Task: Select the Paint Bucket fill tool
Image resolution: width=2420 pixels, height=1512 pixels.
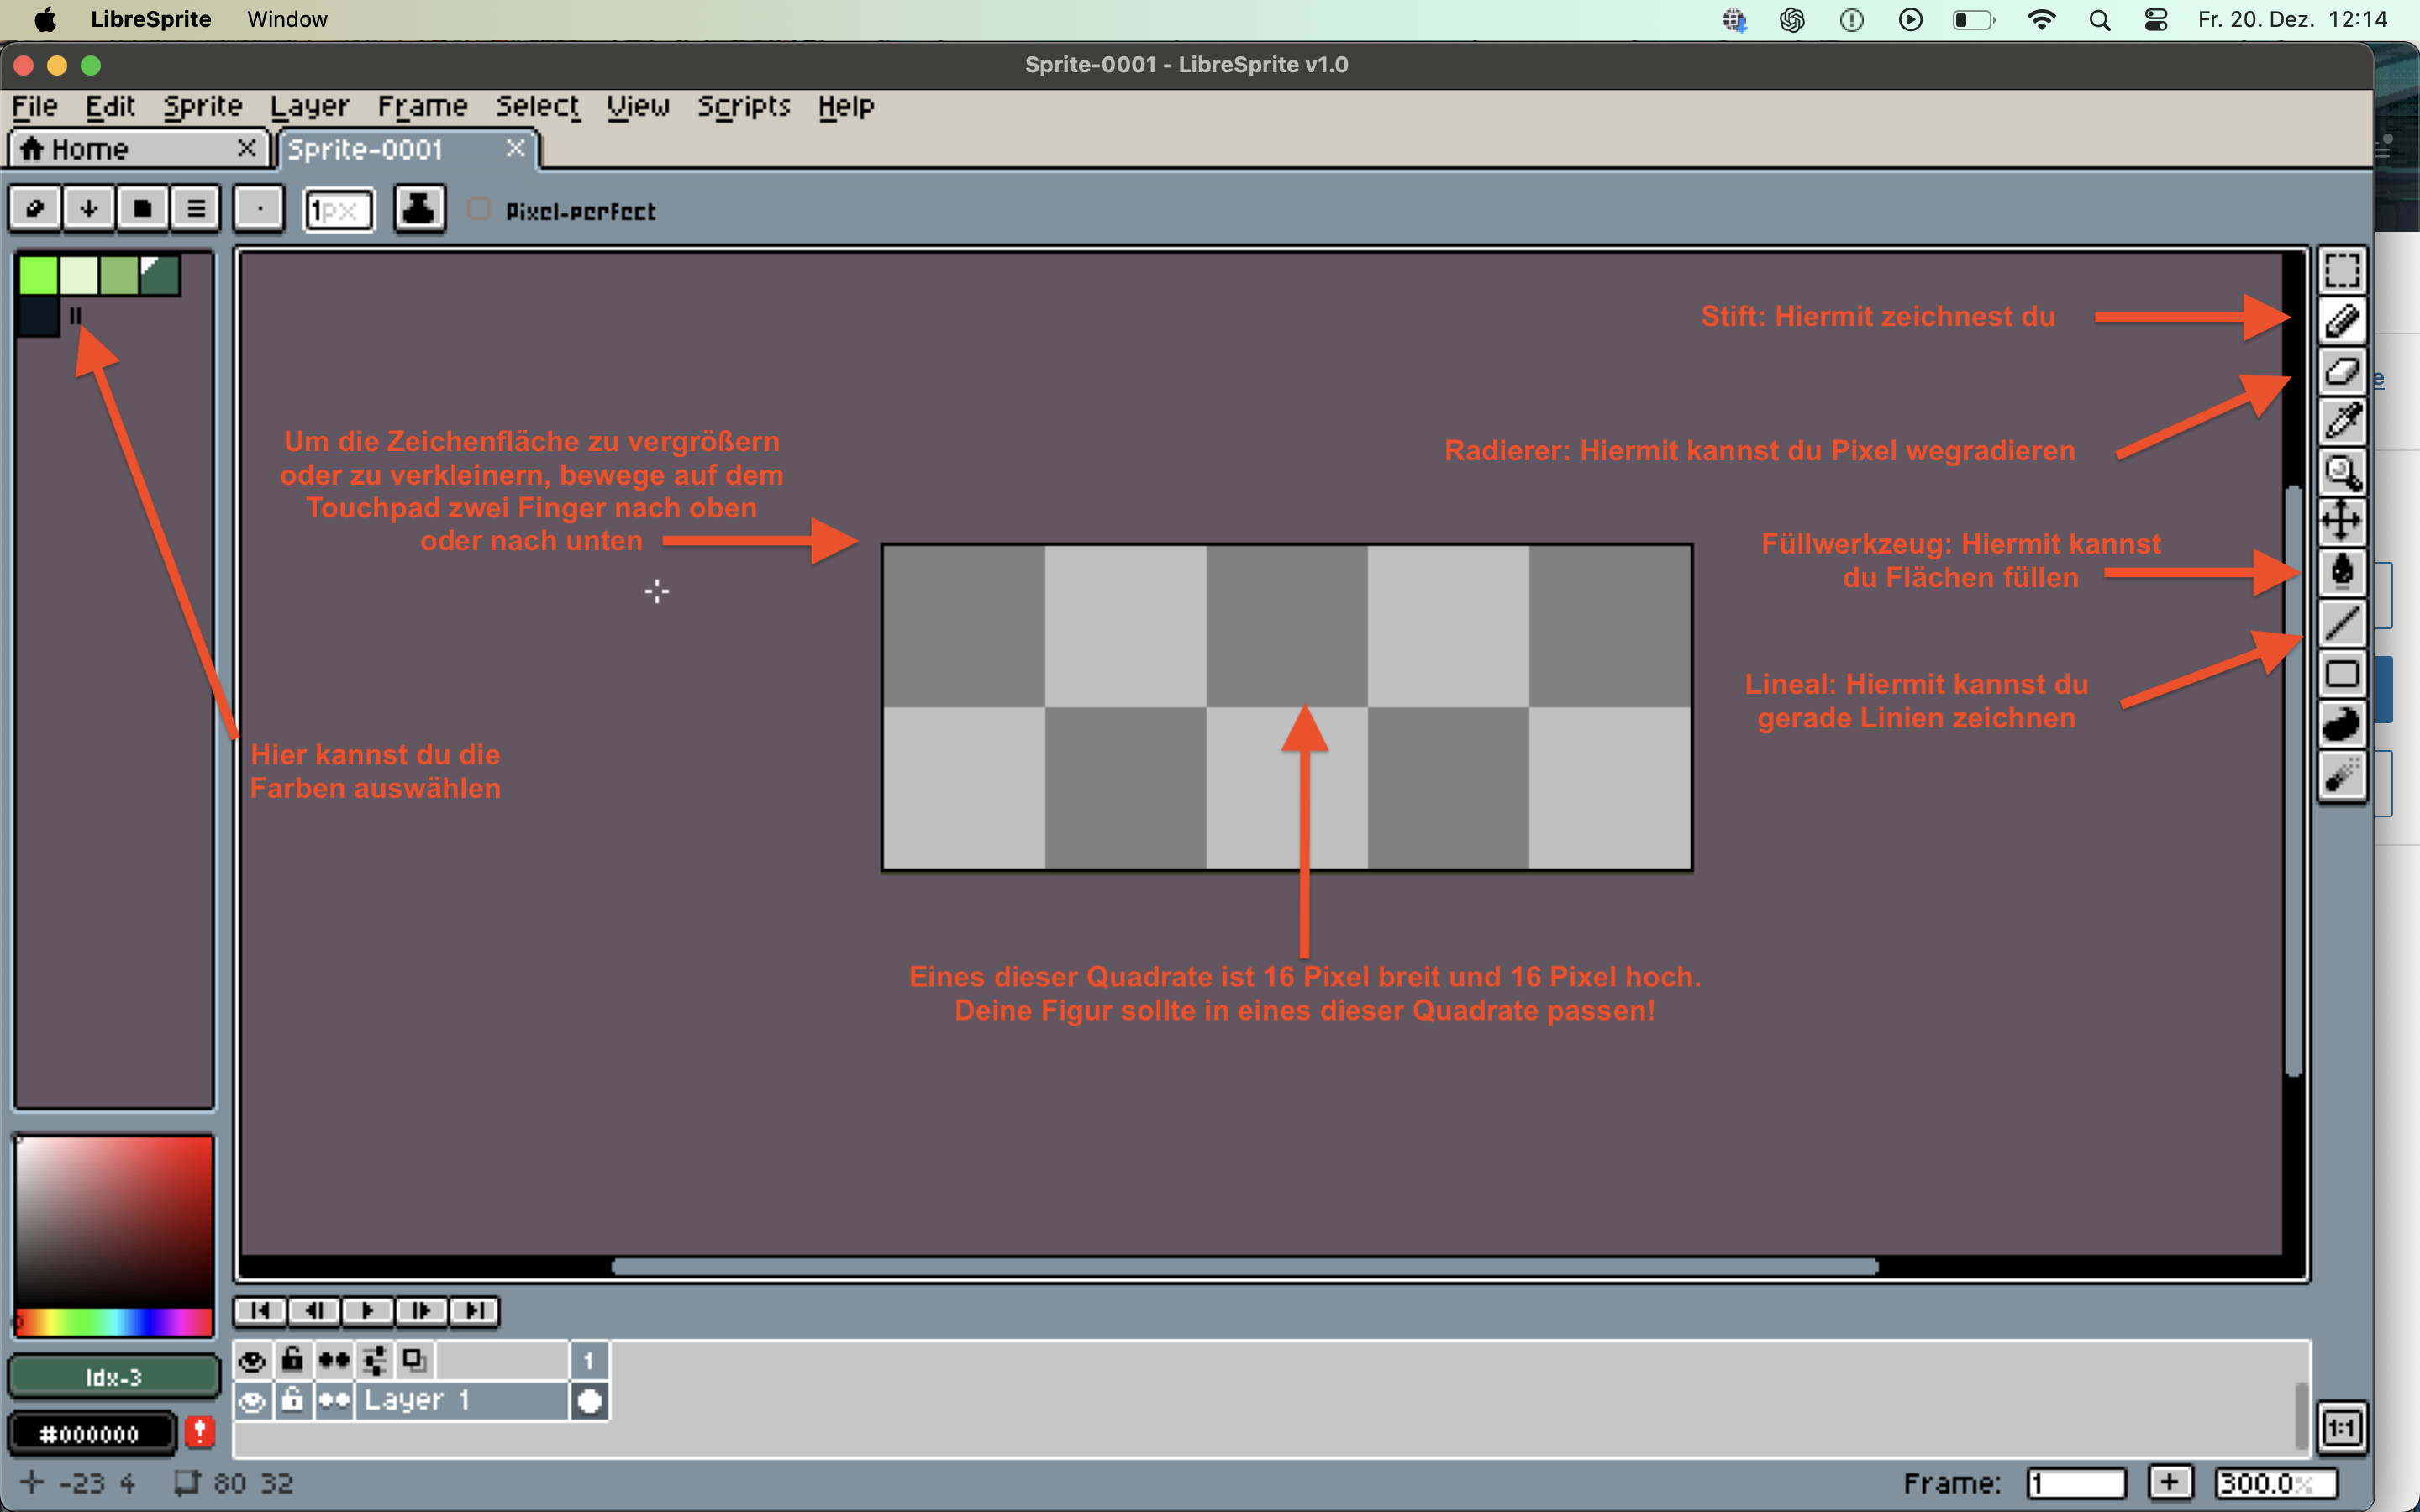Action: coord(2341,572)
